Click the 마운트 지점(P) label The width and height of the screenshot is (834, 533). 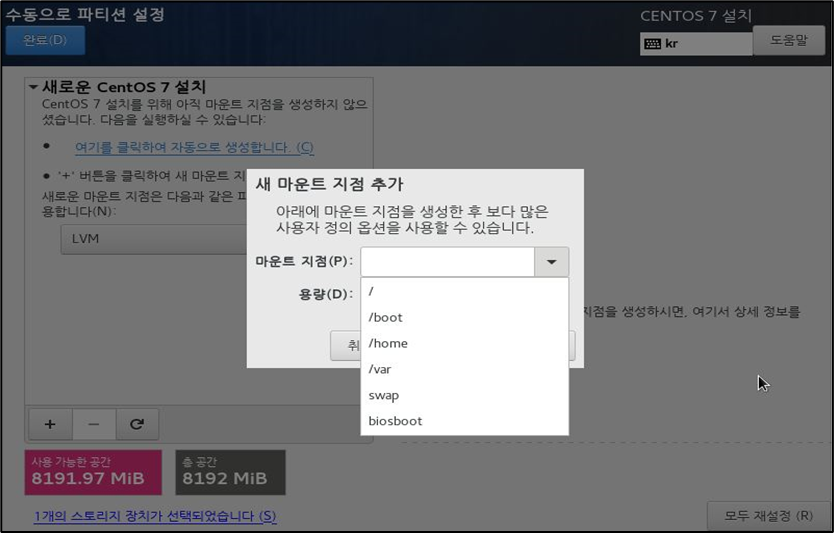click(x=304, y=262)
